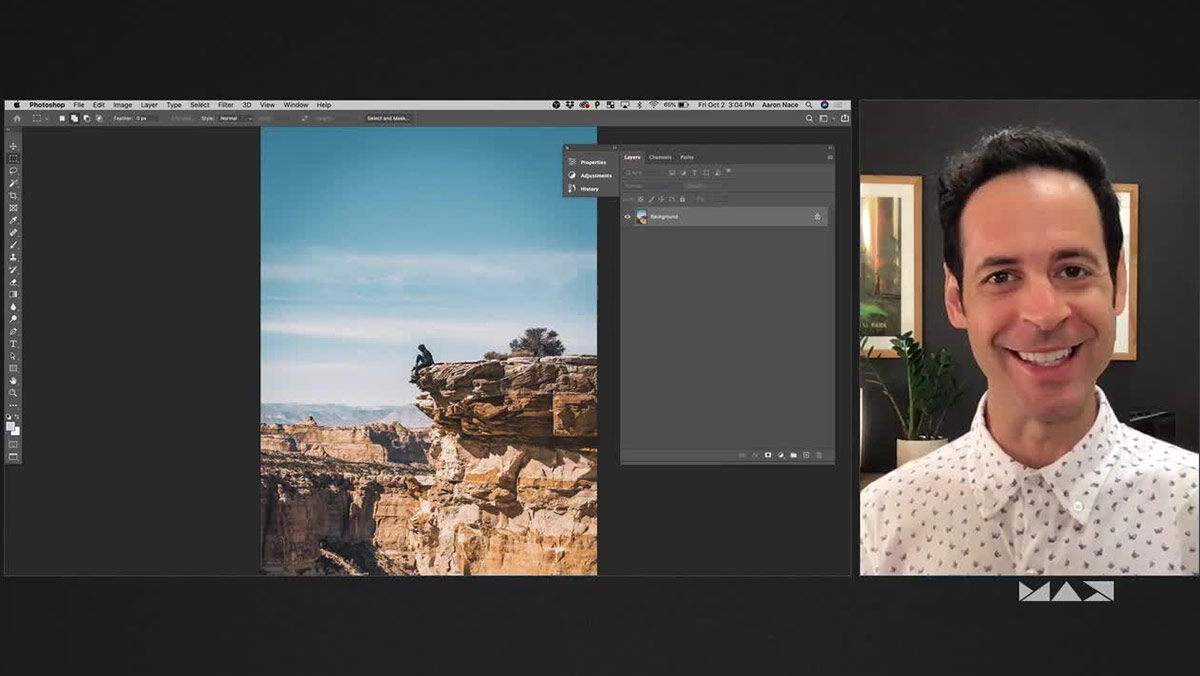The height and width of the screenshot is (676, 1200).
Task: Select the Rectangle shape tool
Action: (x=13, y=368)
